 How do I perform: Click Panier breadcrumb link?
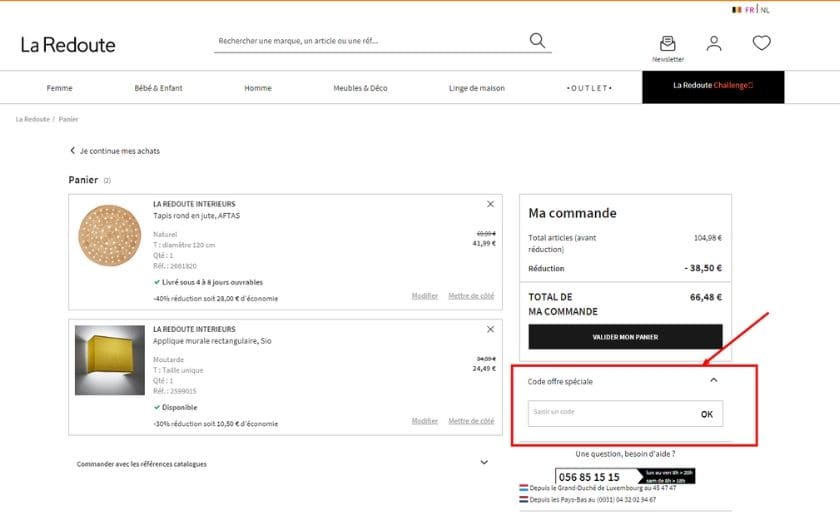(69, 119)
